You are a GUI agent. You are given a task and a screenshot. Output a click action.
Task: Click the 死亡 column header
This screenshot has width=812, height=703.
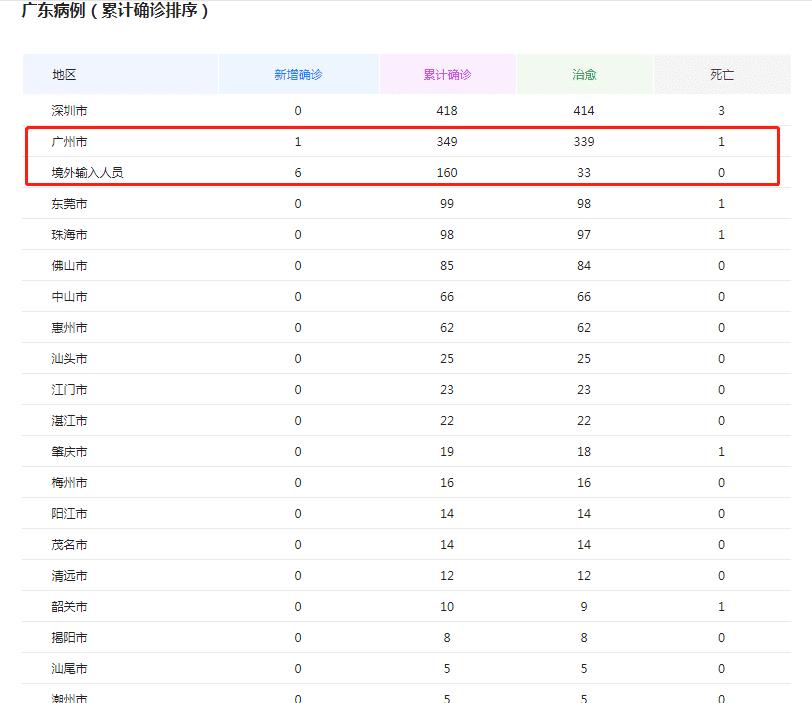tap(722, 75)
